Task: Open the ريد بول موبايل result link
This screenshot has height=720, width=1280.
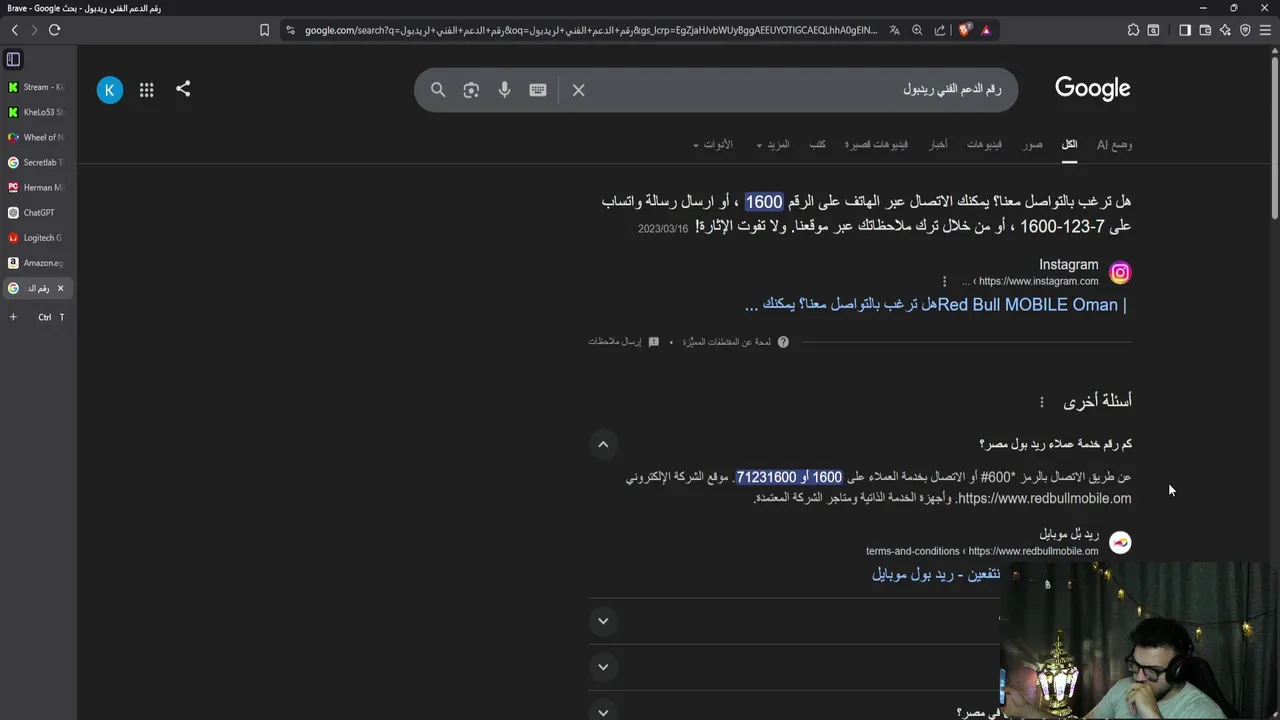Action: click(936, 574)
